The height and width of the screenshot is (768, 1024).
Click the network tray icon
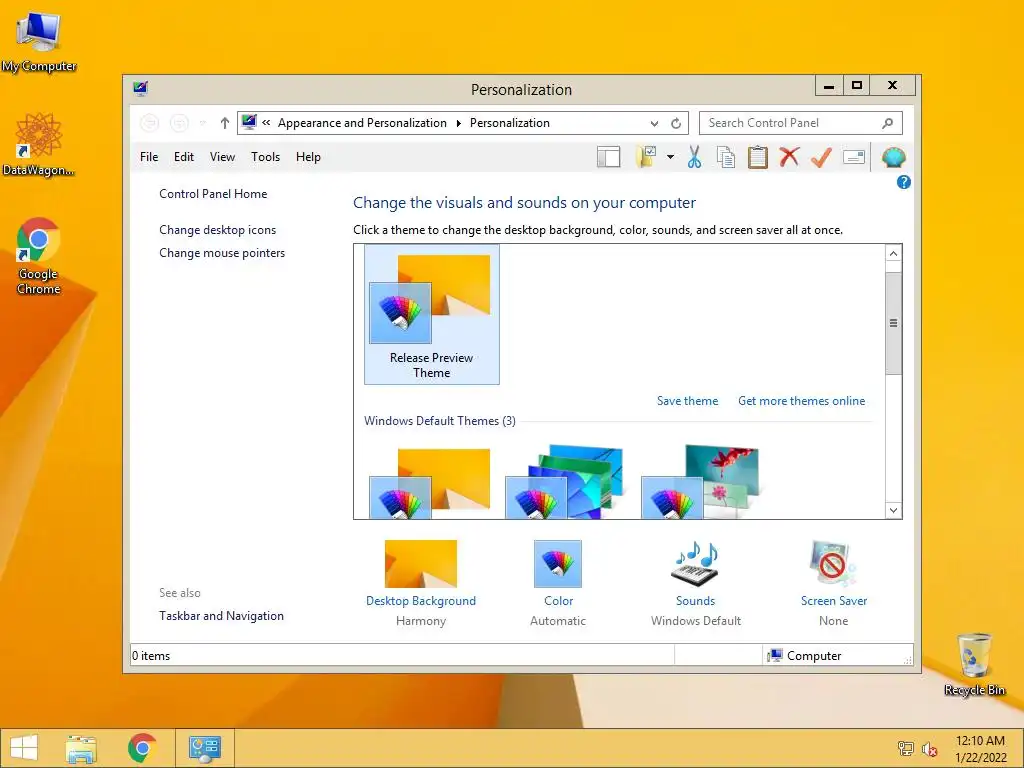pos(905,749)
